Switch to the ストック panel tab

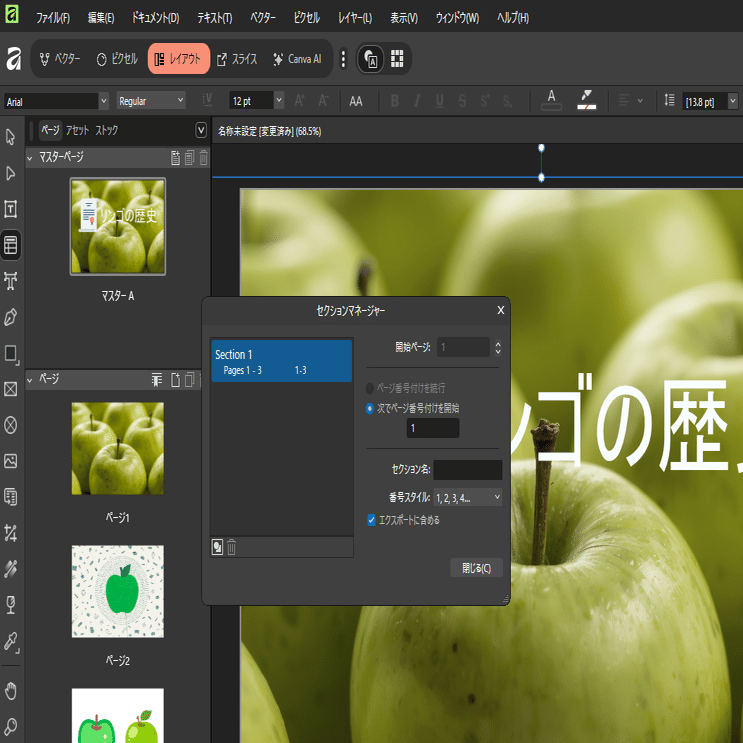pos(107,130)
